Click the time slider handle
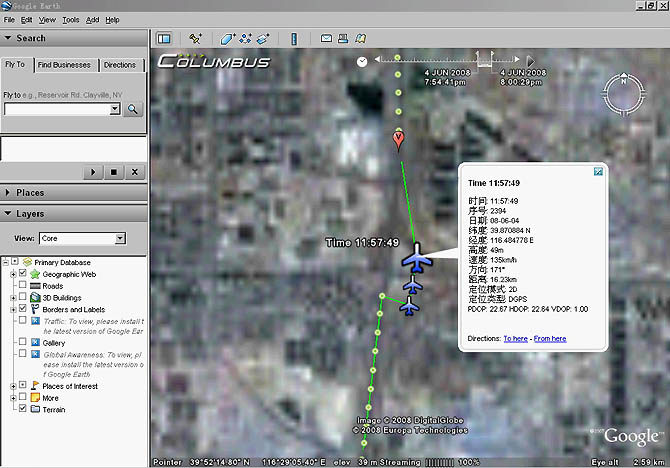 485,59
